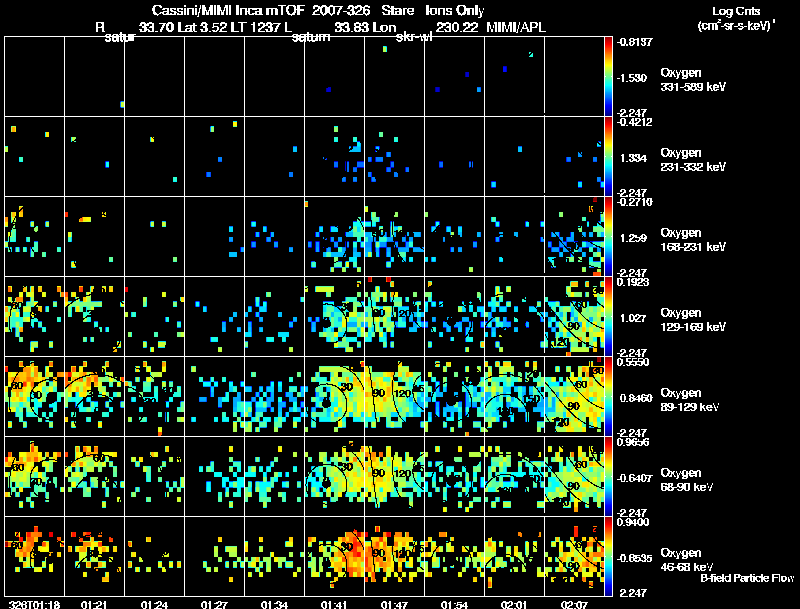The width and height of the screenshot is (800, 609).
Task: Select the '1.334' color scale value
Action: tap(633, 158)
